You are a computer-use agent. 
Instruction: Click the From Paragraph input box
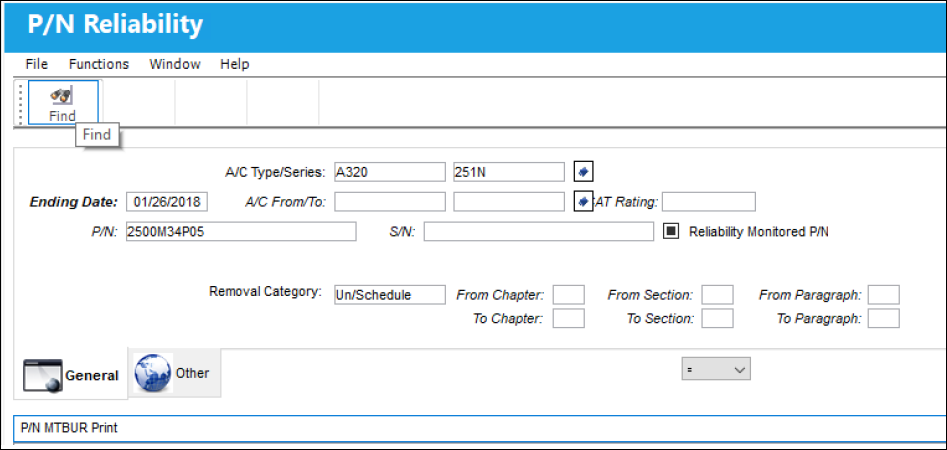884,295
